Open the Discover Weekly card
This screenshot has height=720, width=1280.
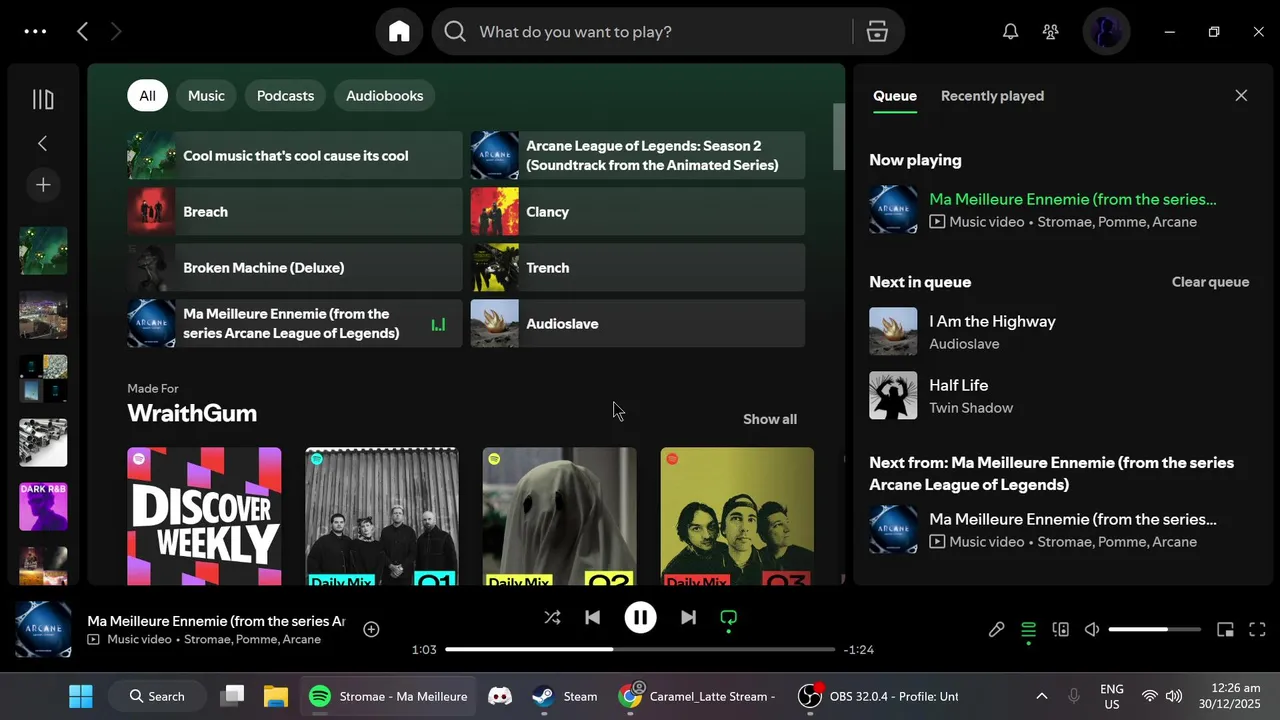click(204, 516)
